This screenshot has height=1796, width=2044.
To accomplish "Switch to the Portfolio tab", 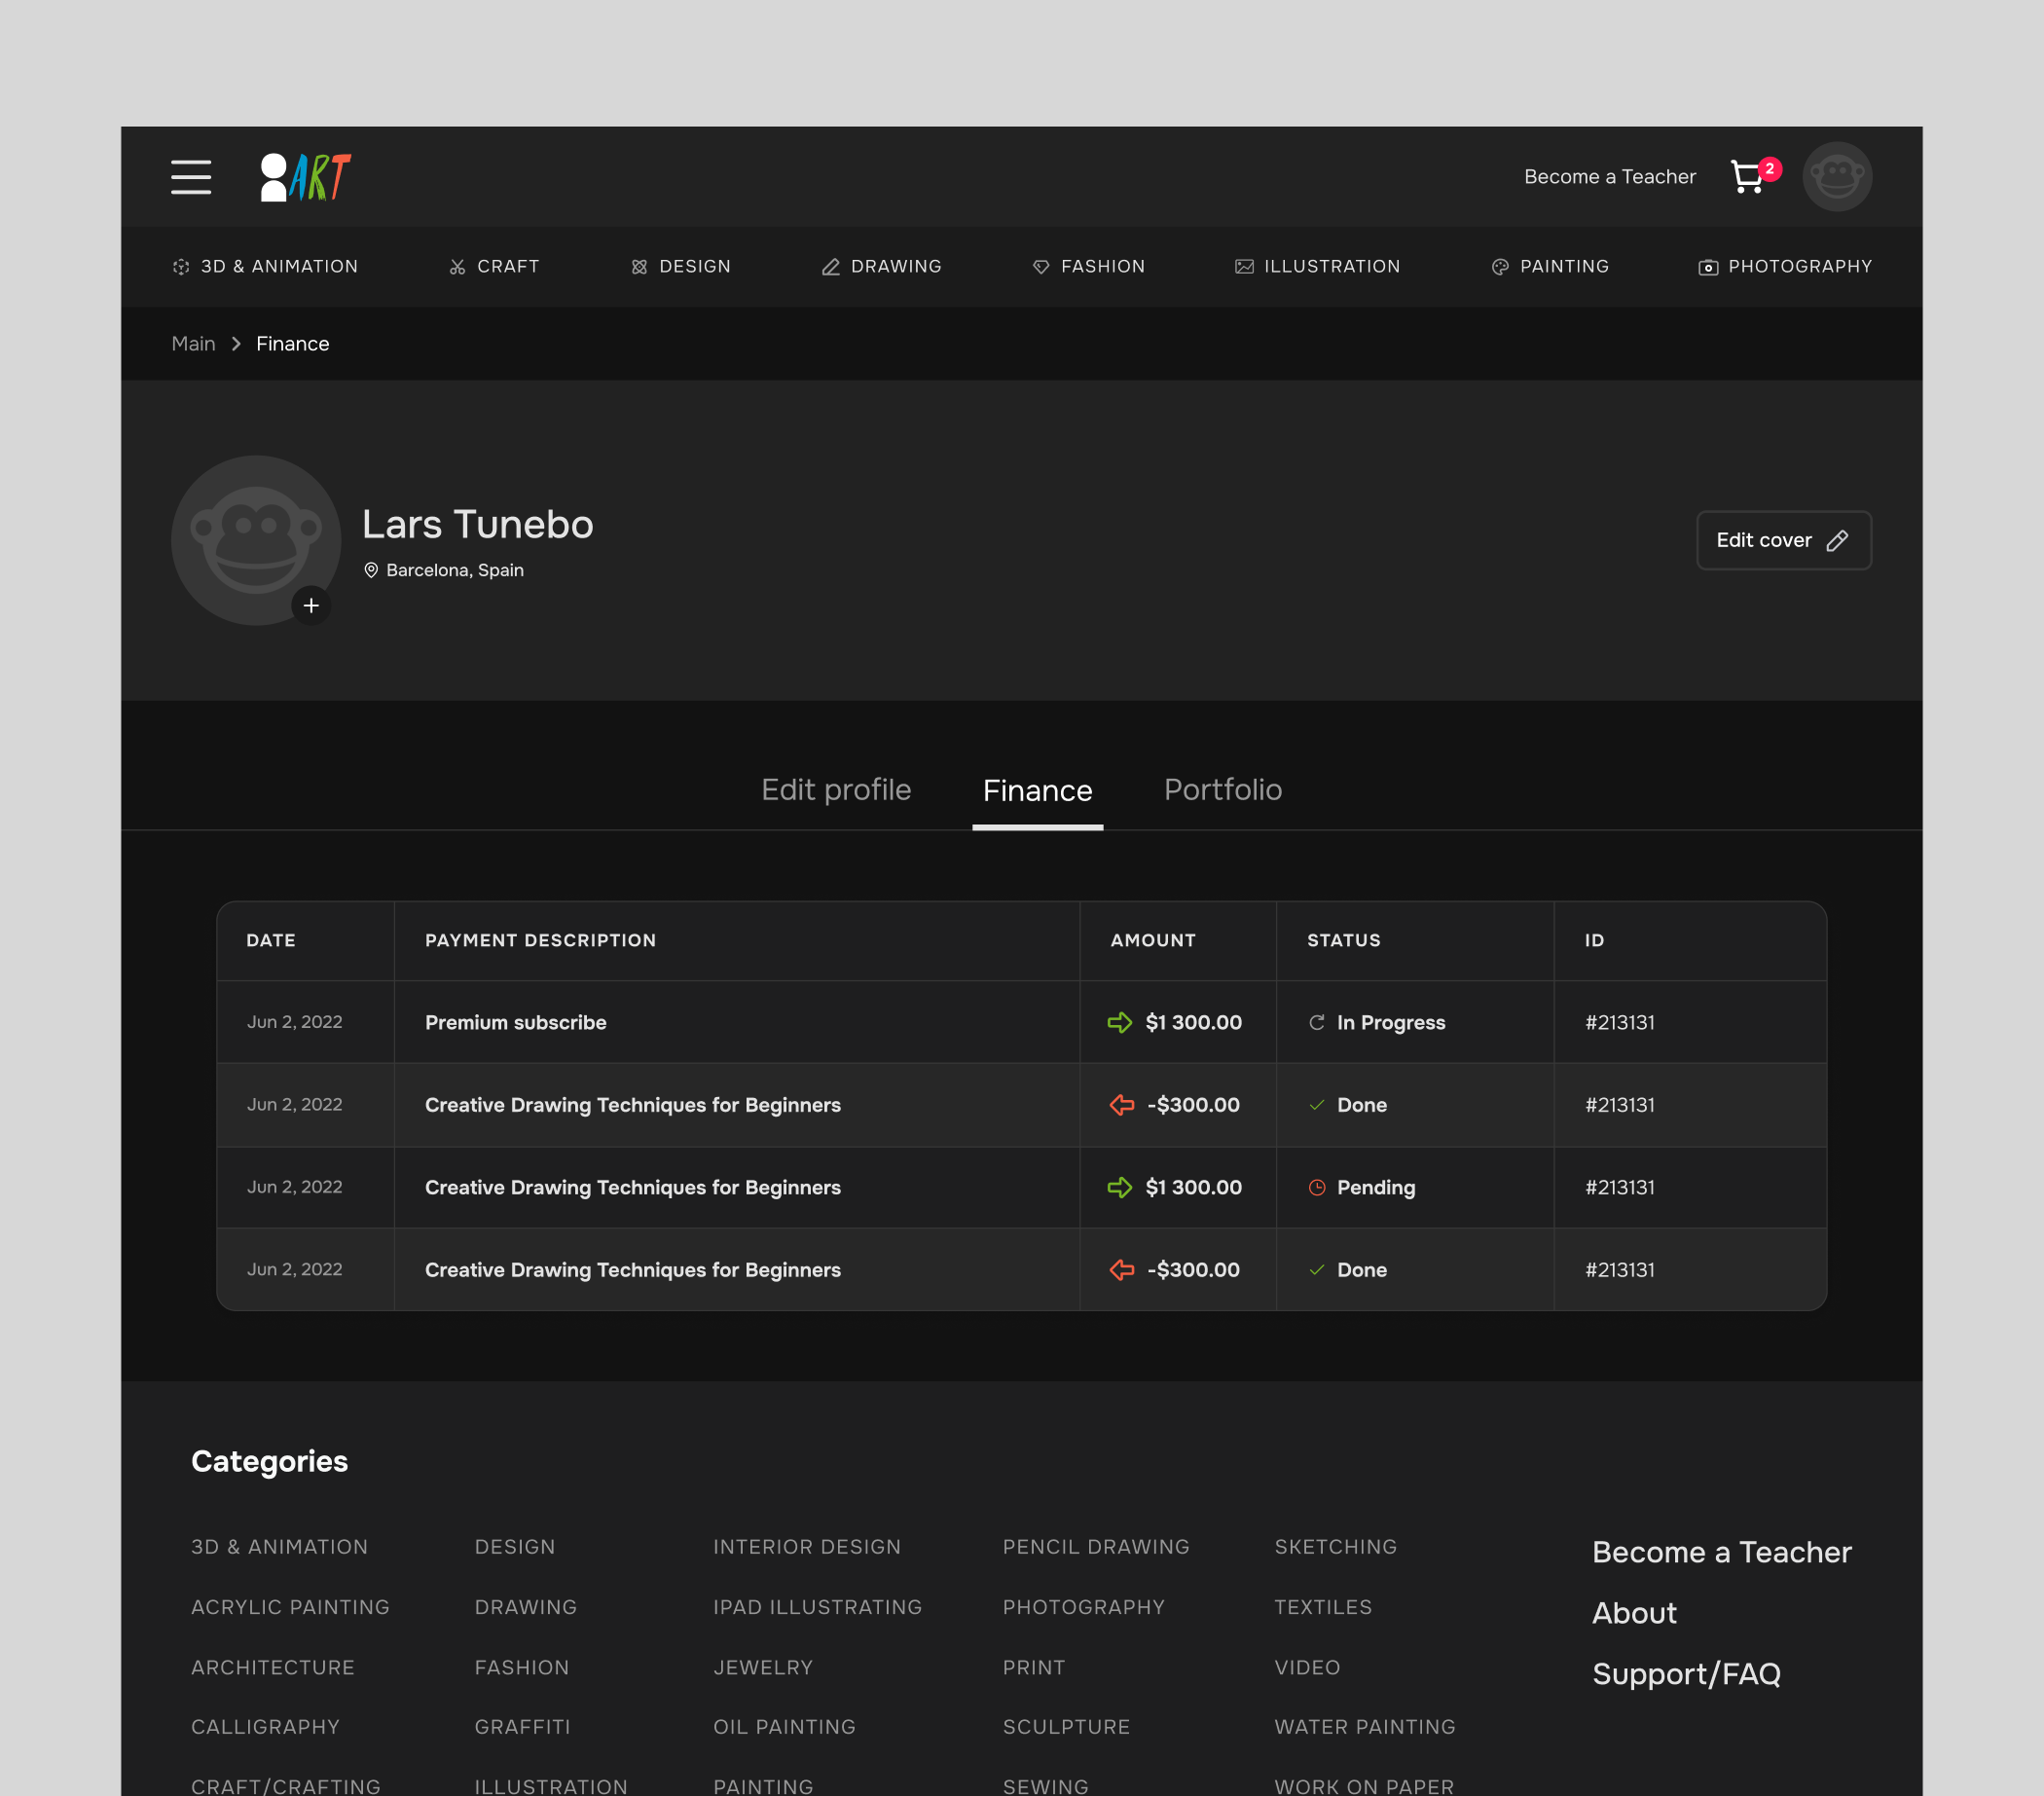I will coord(1222,789).
